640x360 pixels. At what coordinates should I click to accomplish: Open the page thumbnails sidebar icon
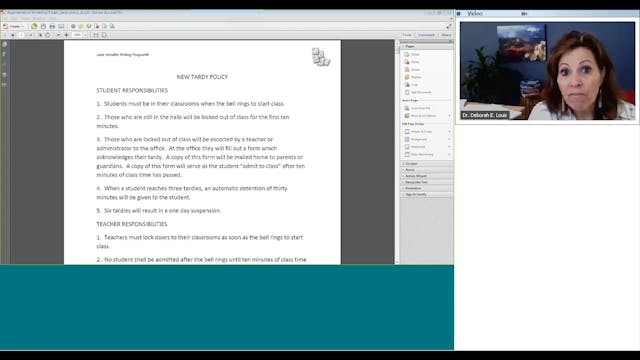(5, 44)
